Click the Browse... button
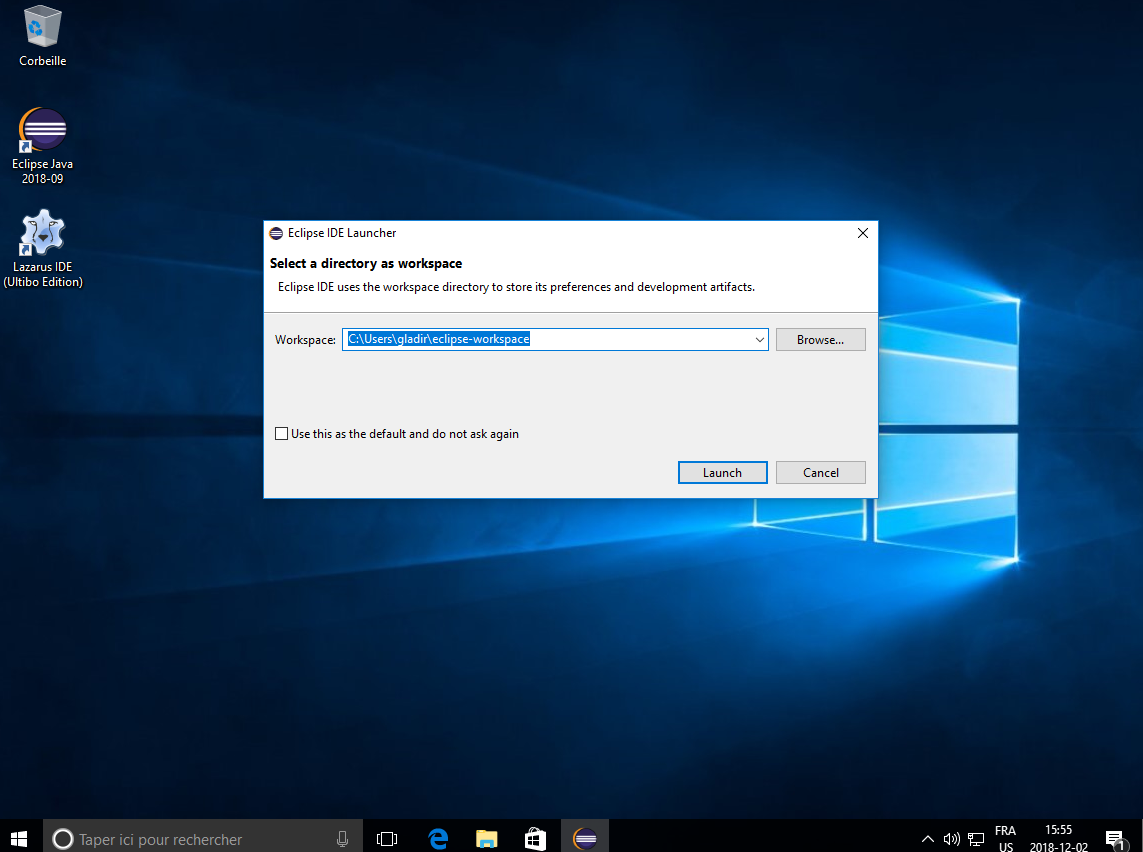This screenshot has height=852, width=1143. point(820,340)
